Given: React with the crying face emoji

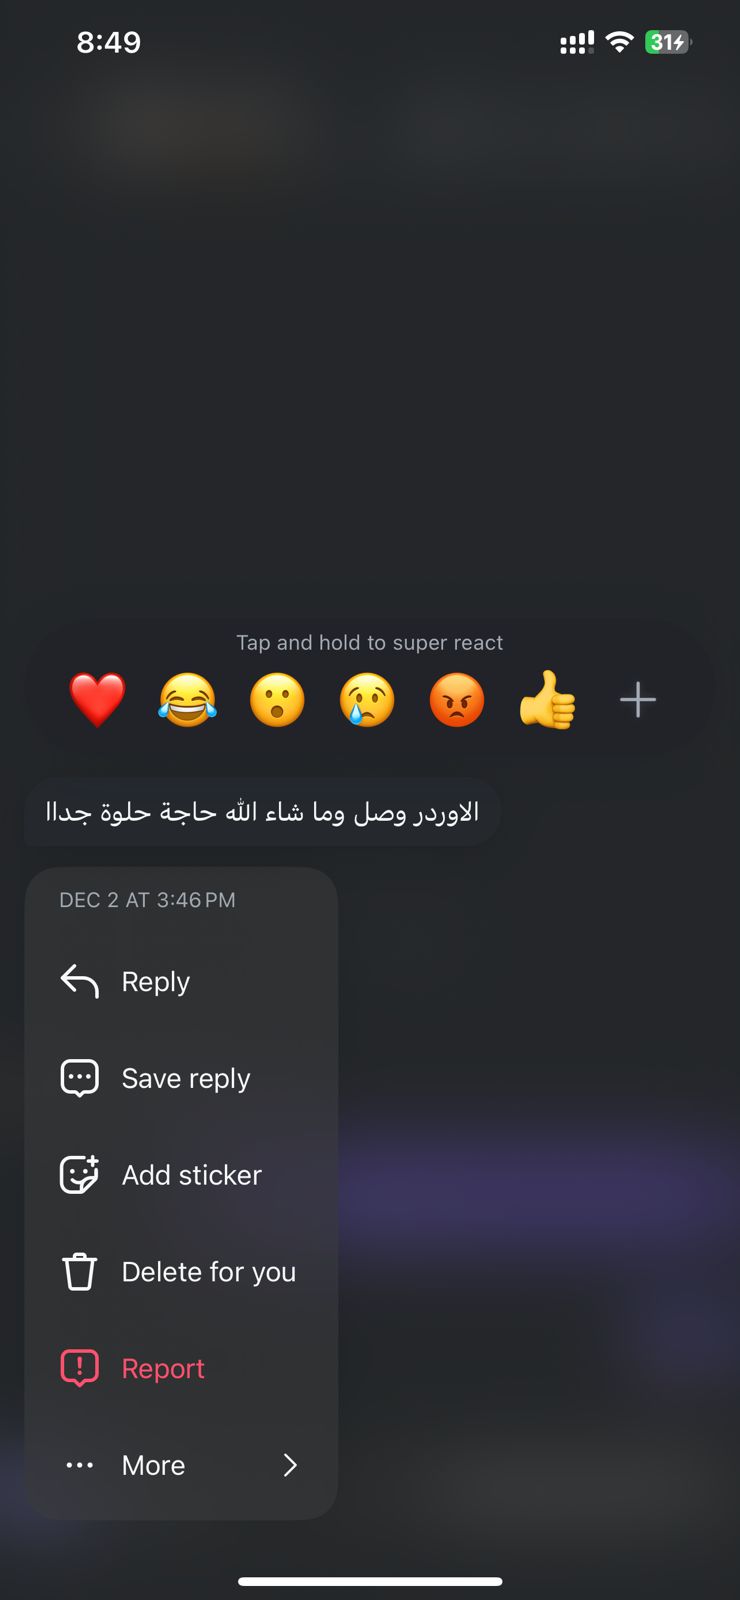Looking at the screenshot, I should 367,700.
